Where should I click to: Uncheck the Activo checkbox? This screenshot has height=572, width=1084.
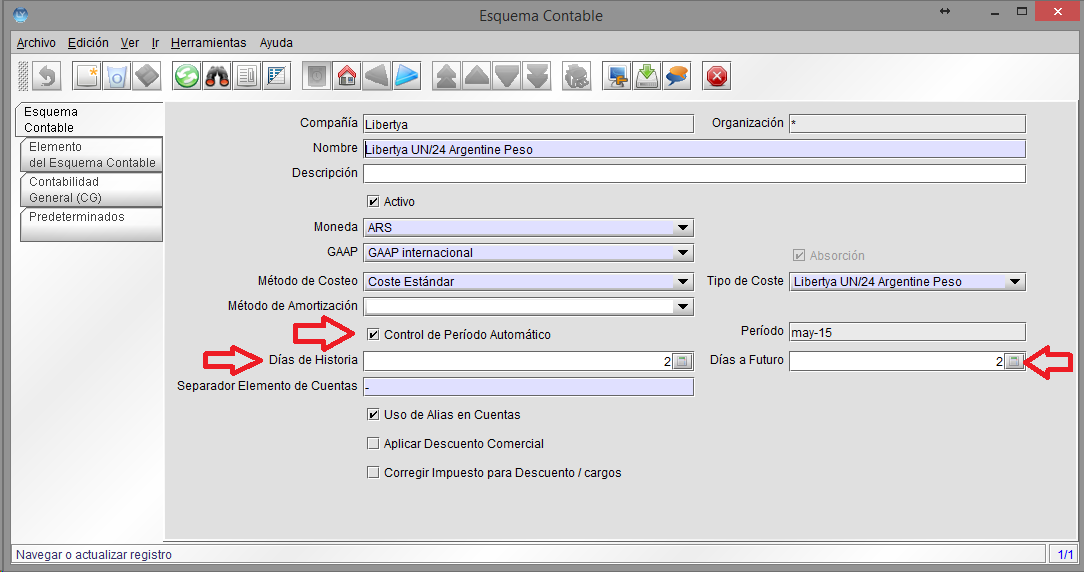pos(374,201)
